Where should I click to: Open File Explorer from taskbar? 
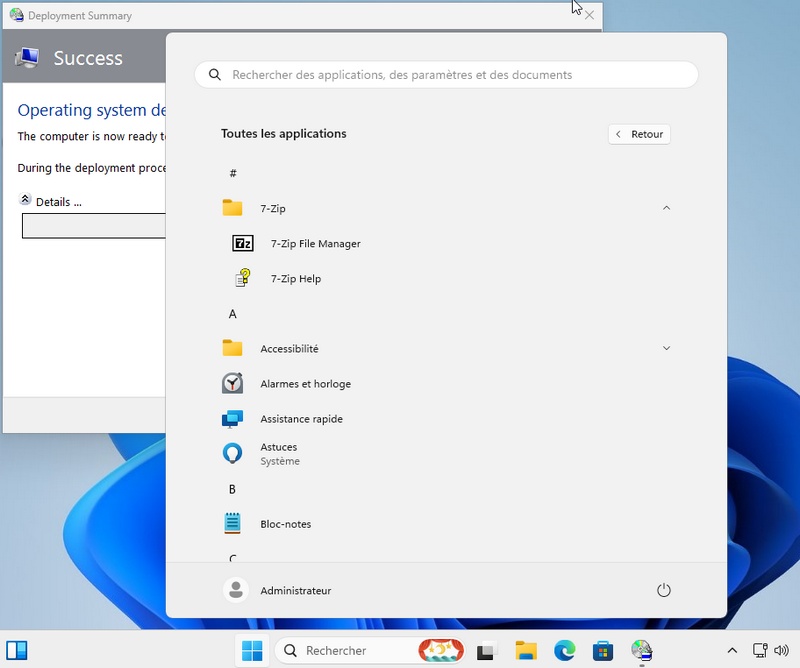tap(526, 651)
